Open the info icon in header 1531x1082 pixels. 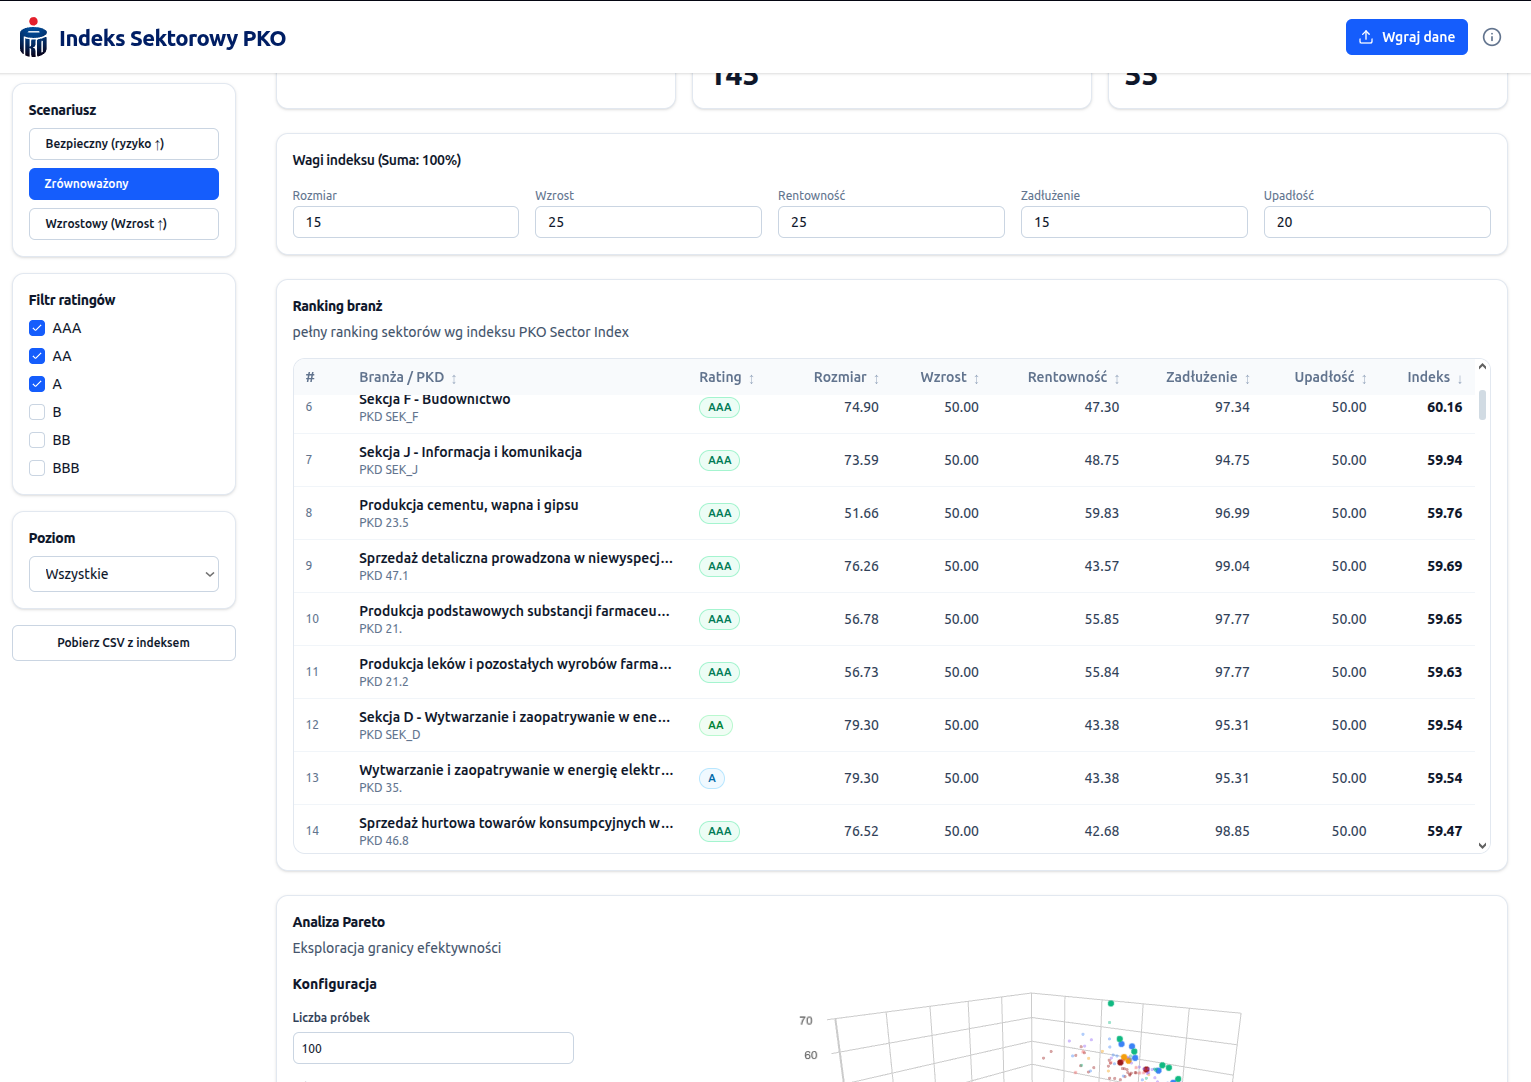coord(1492,37)
